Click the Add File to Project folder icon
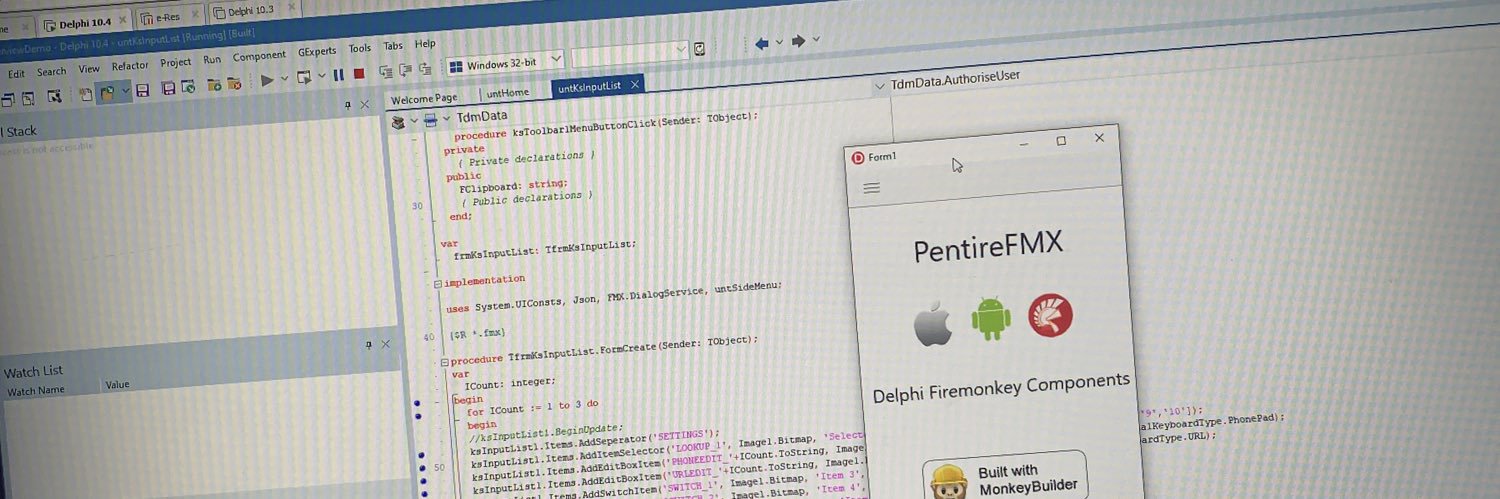The height and width of the screenshot is (499, 1500). click(x=214, y=84)
